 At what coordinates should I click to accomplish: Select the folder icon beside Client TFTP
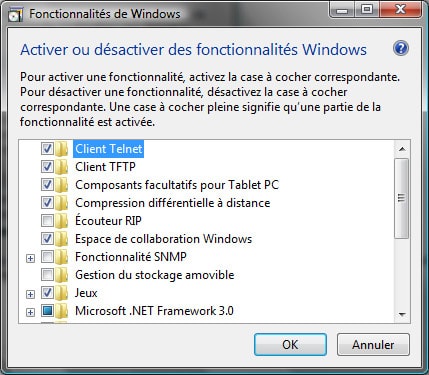(61, 167)
